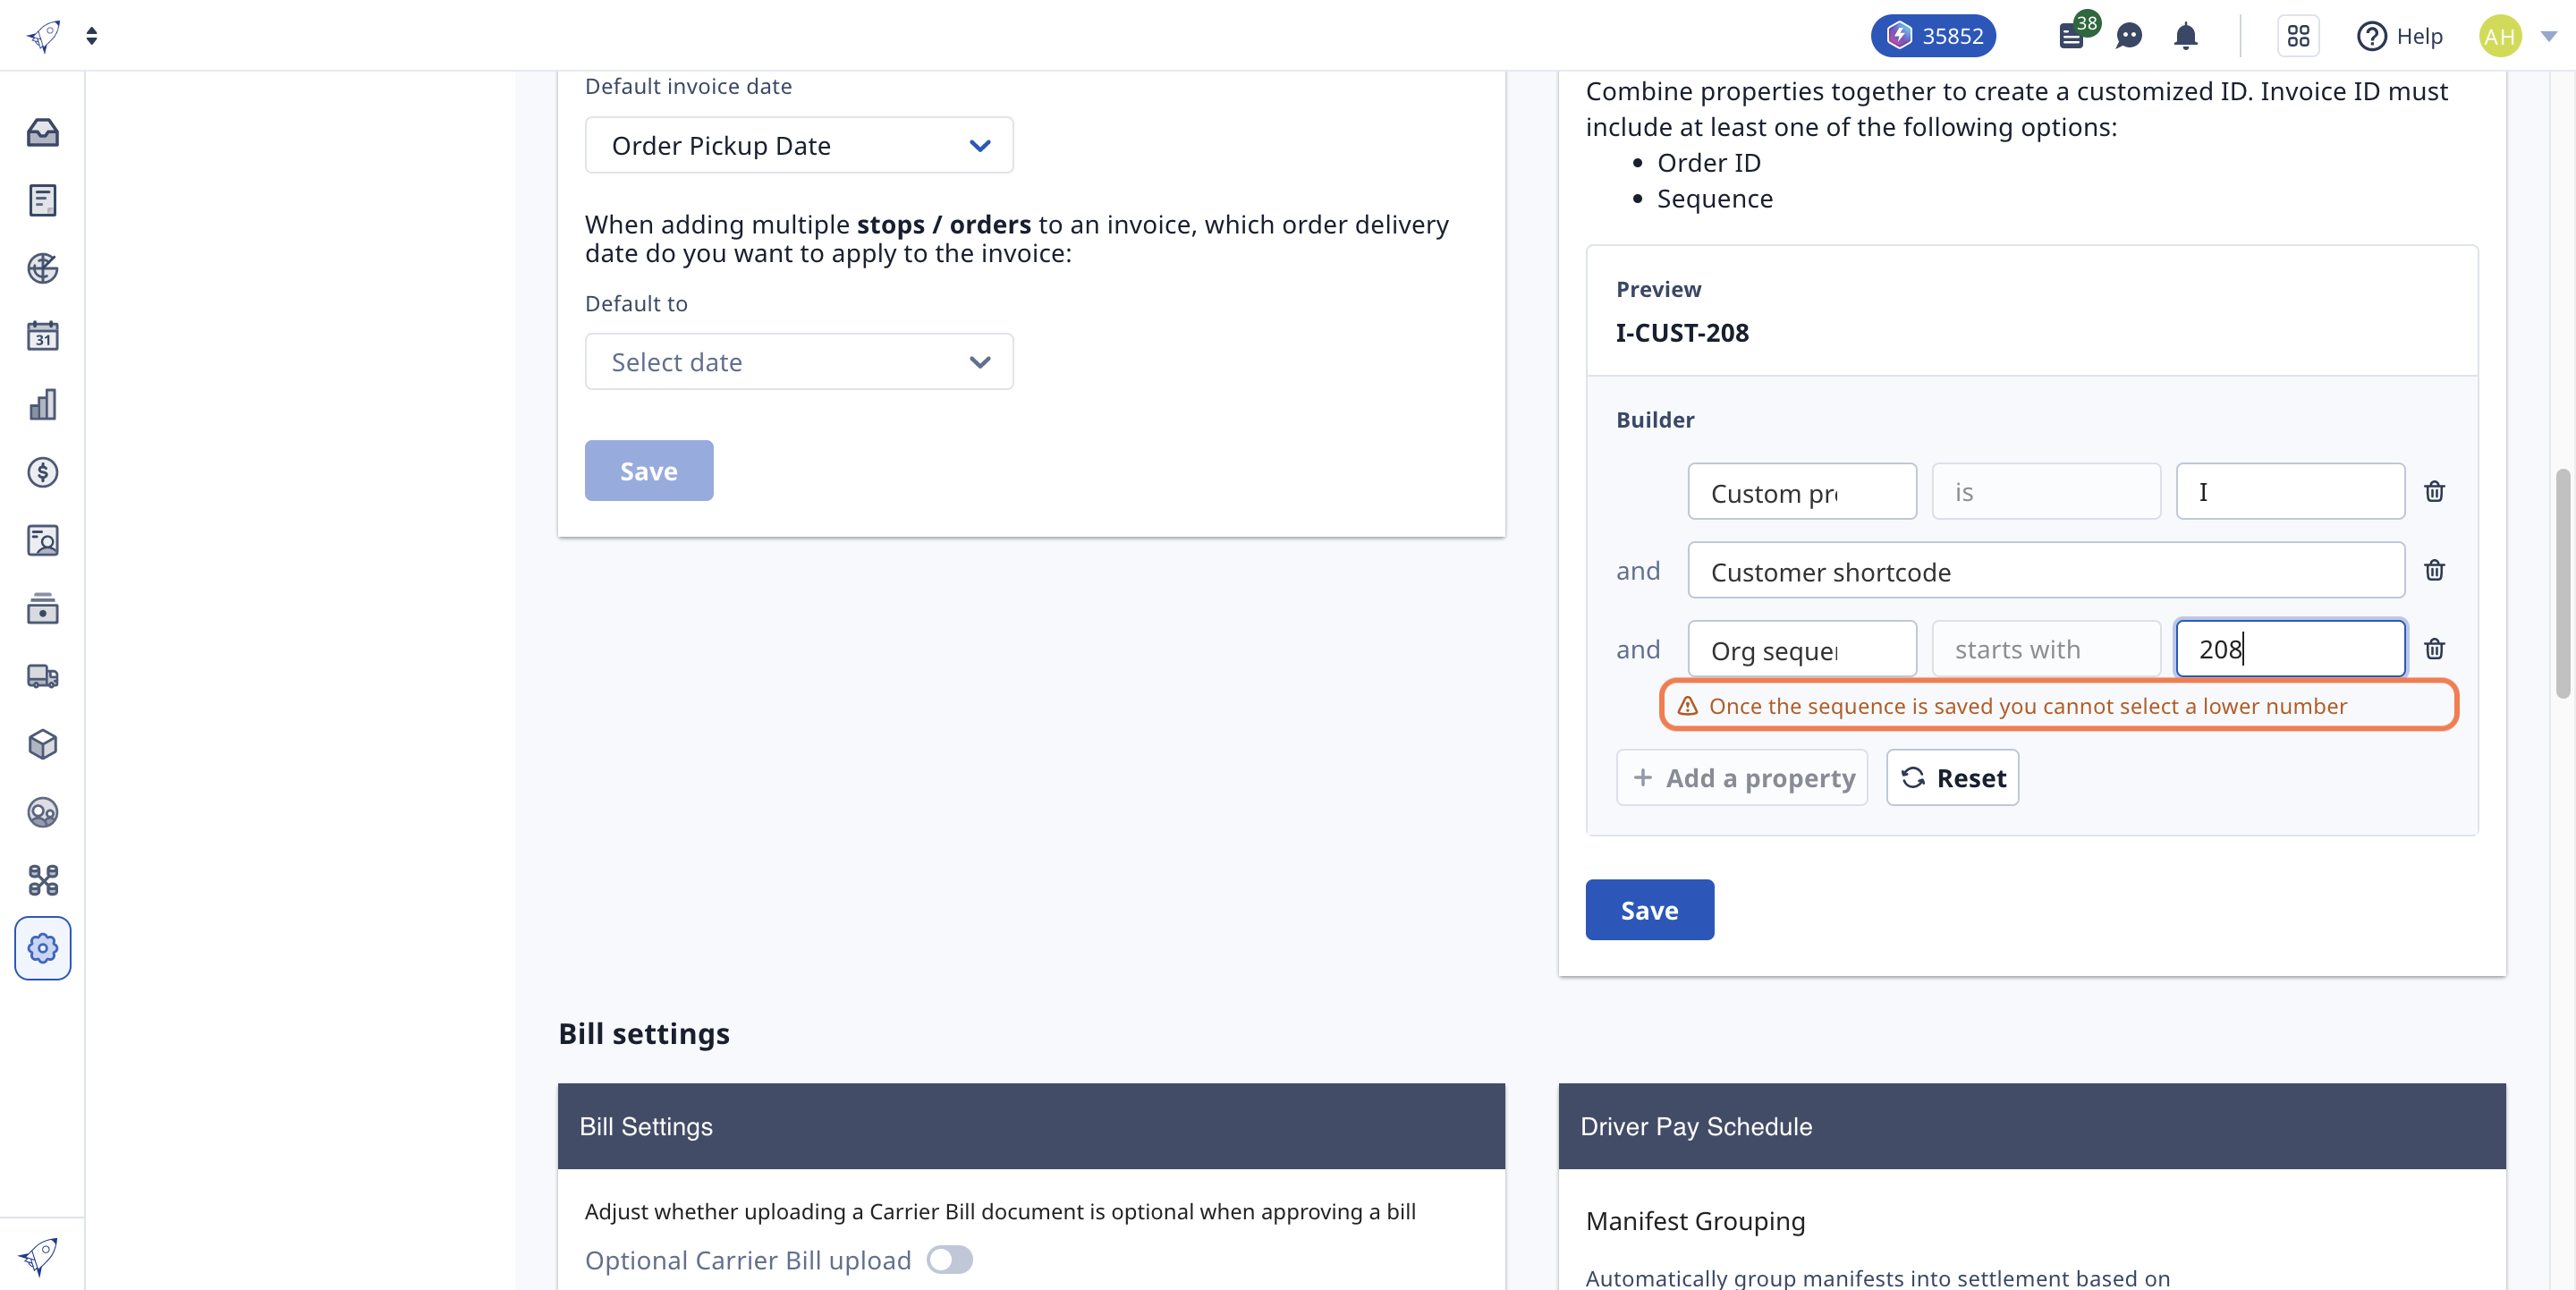Click the sequence number field showing 208

[x=2290, y=650]
